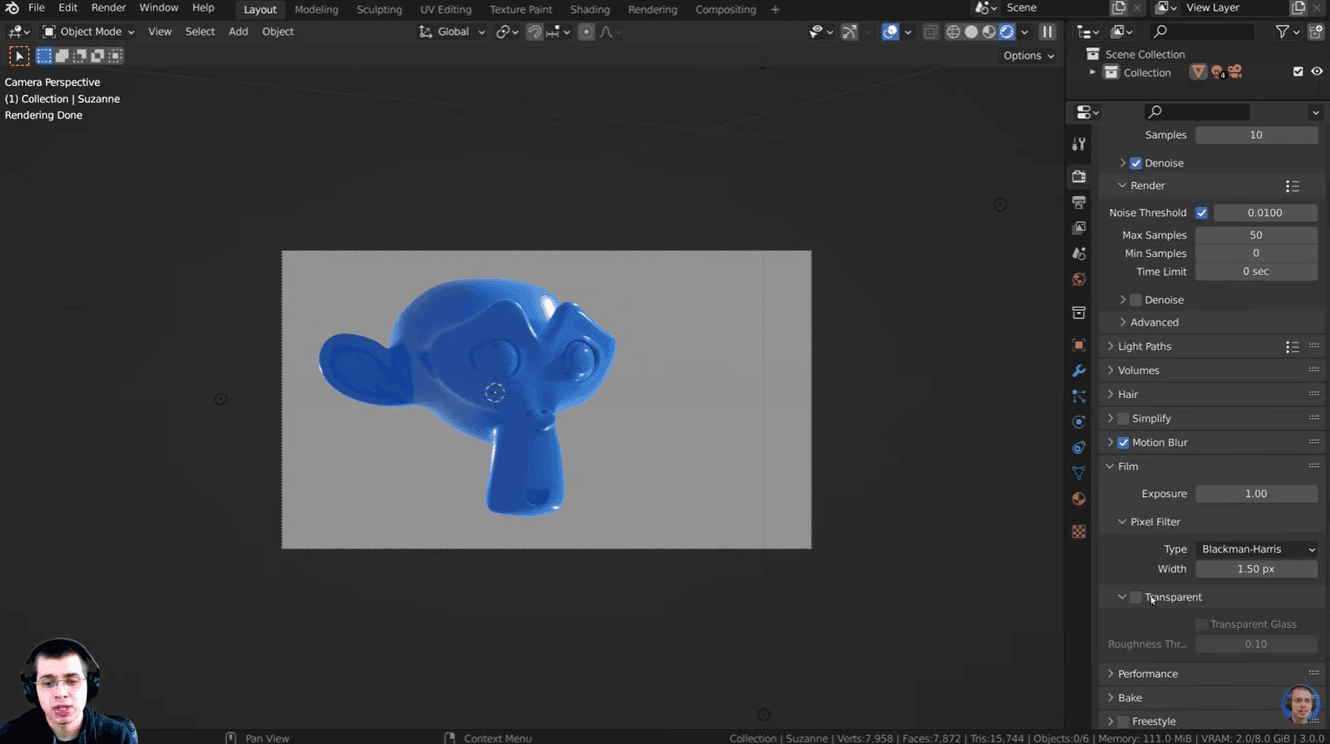Screen dimensions: 1330x744
Task: Open the Texture properties tab
Action: 1078,532
